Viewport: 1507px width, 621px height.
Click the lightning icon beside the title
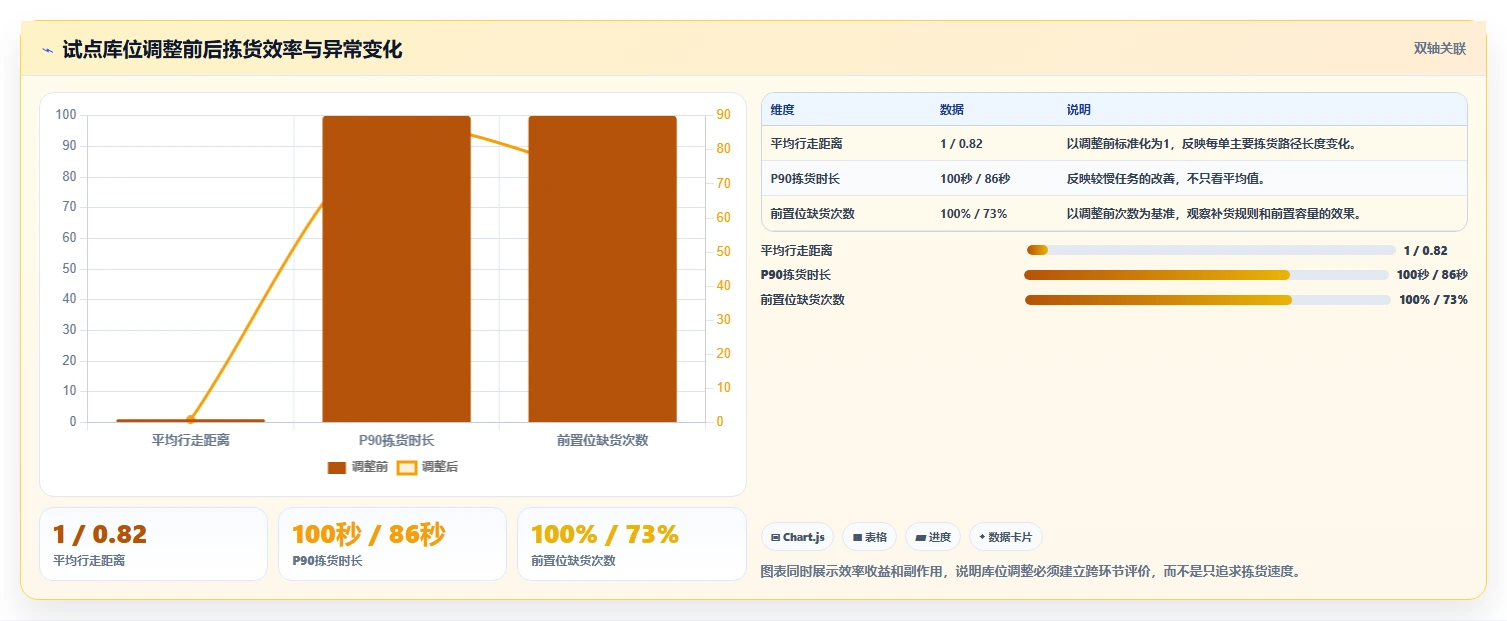click(47, 50)
